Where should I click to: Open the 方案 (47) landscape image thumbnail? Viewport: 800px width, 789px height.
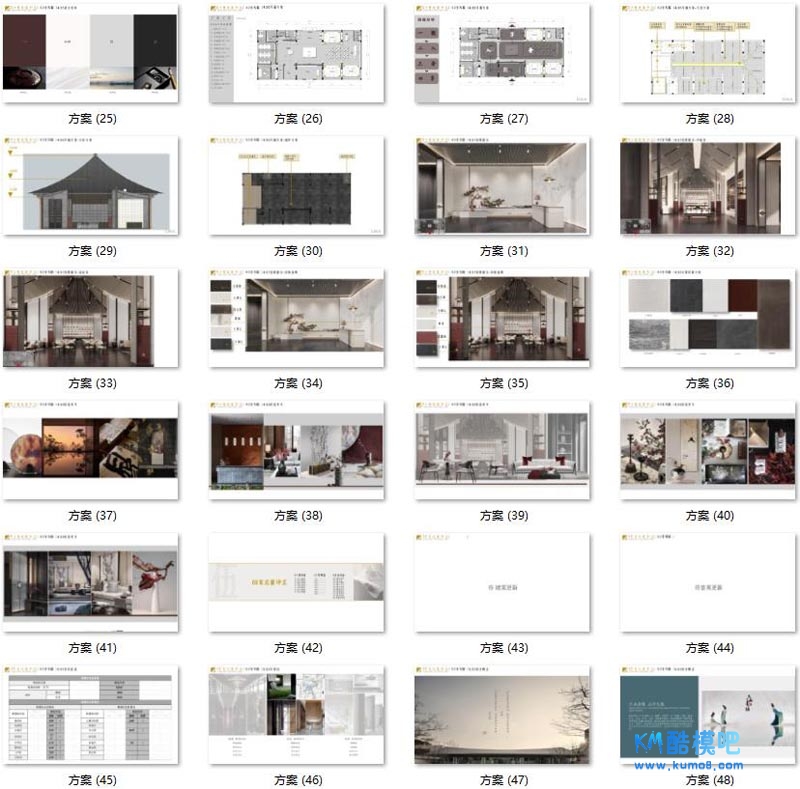[x=503, y=715]
